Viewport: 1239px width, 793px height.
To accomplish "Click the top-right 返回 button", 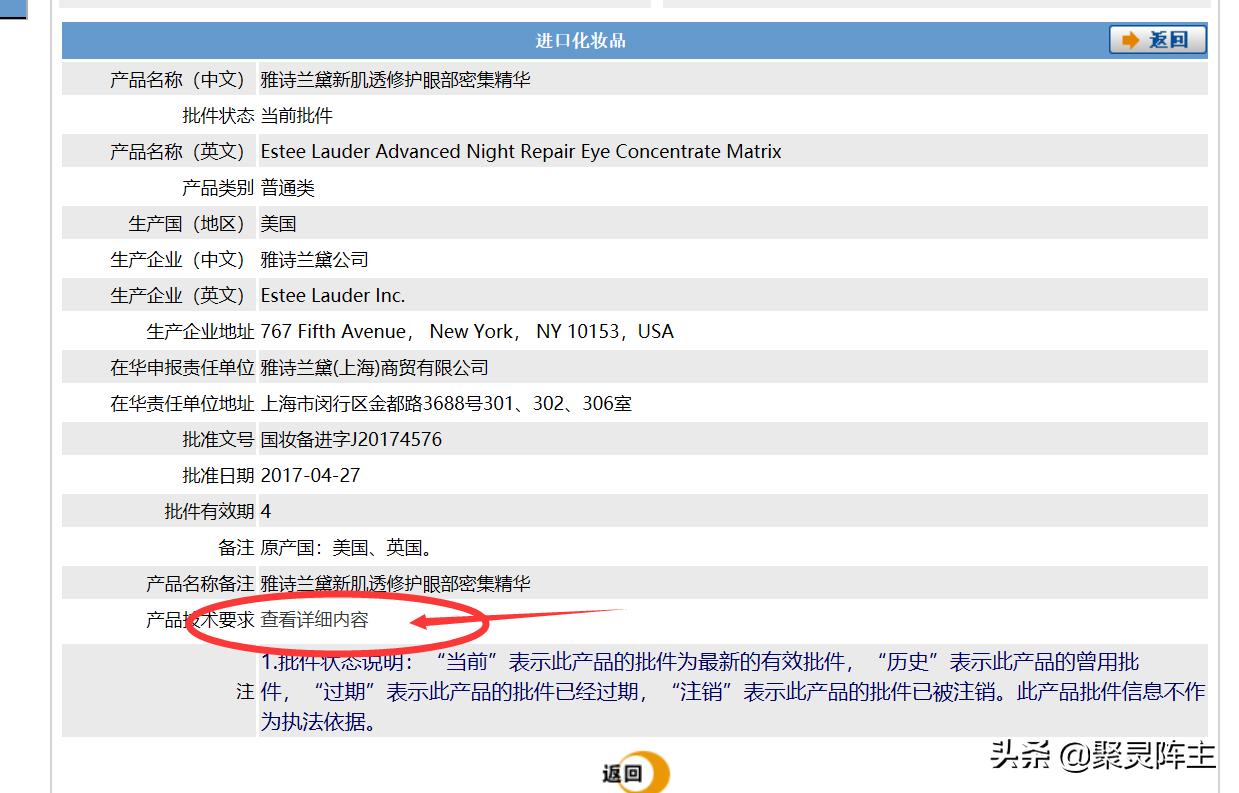I will click(1158, 39).
